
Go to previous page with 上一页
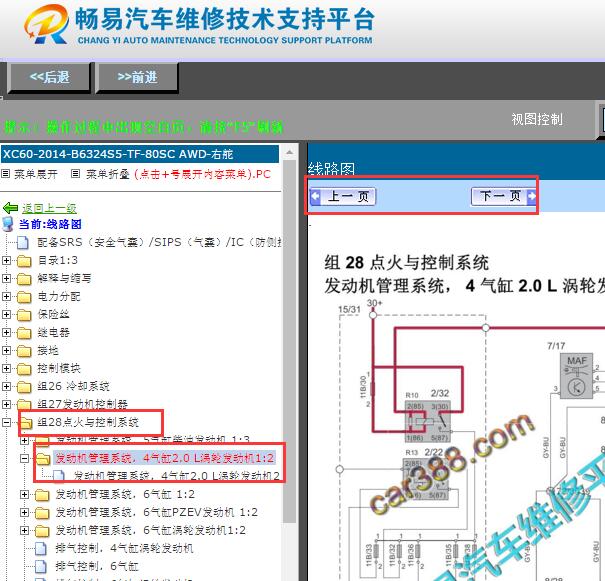click(343, 196)
